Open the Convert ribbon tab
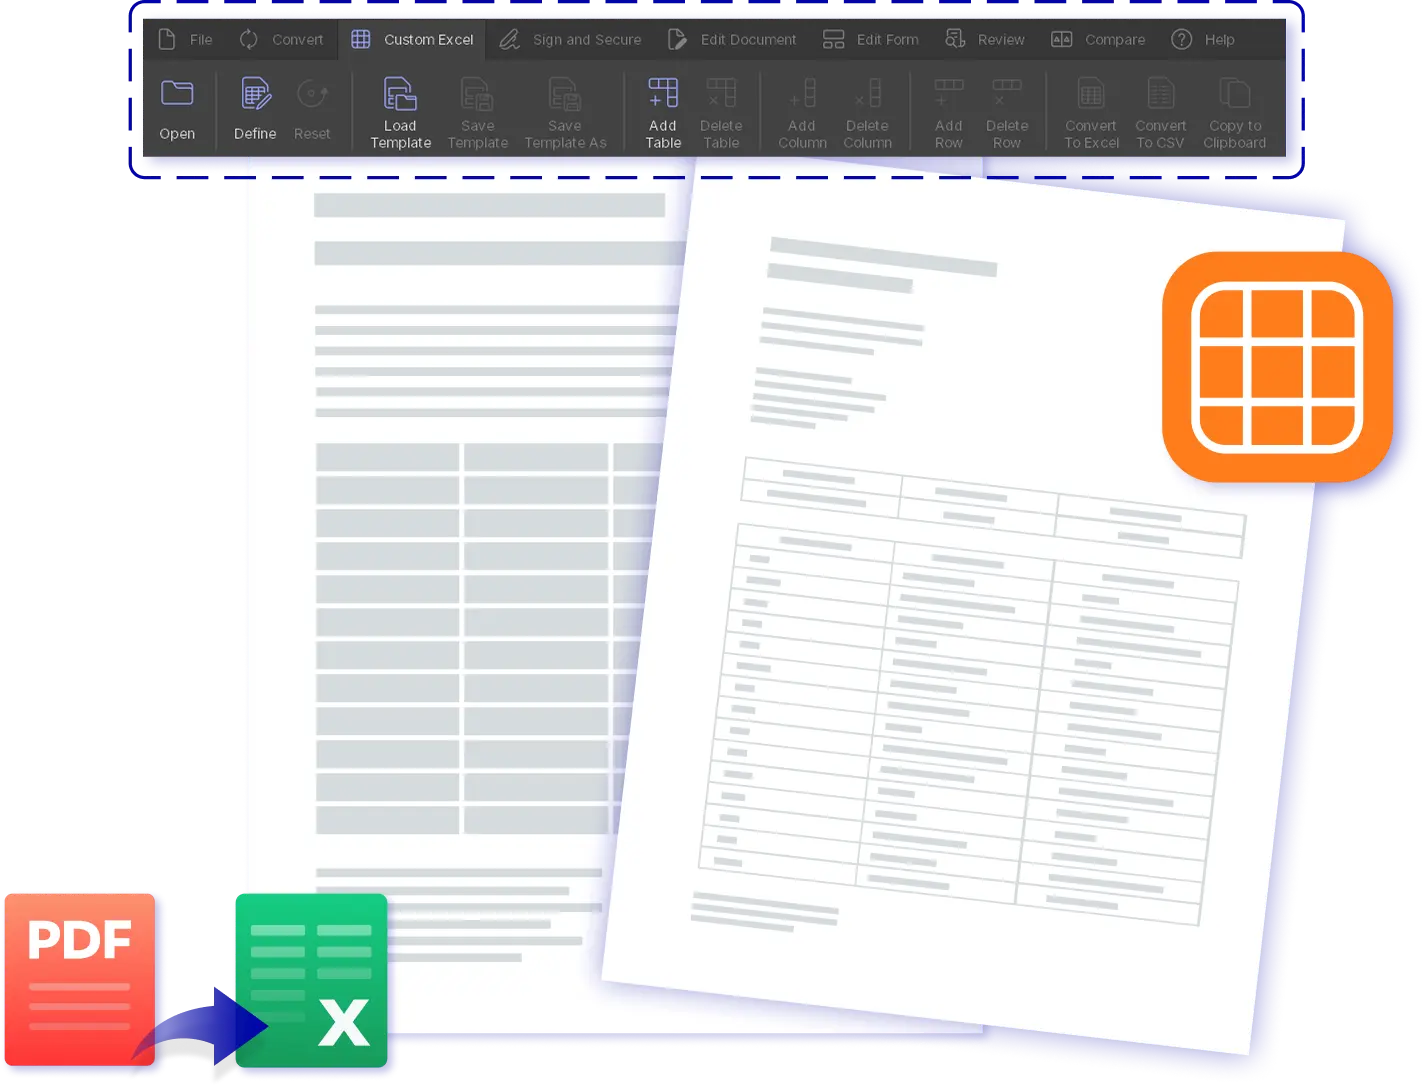1426x1088 pixels. tap(281, 39)
